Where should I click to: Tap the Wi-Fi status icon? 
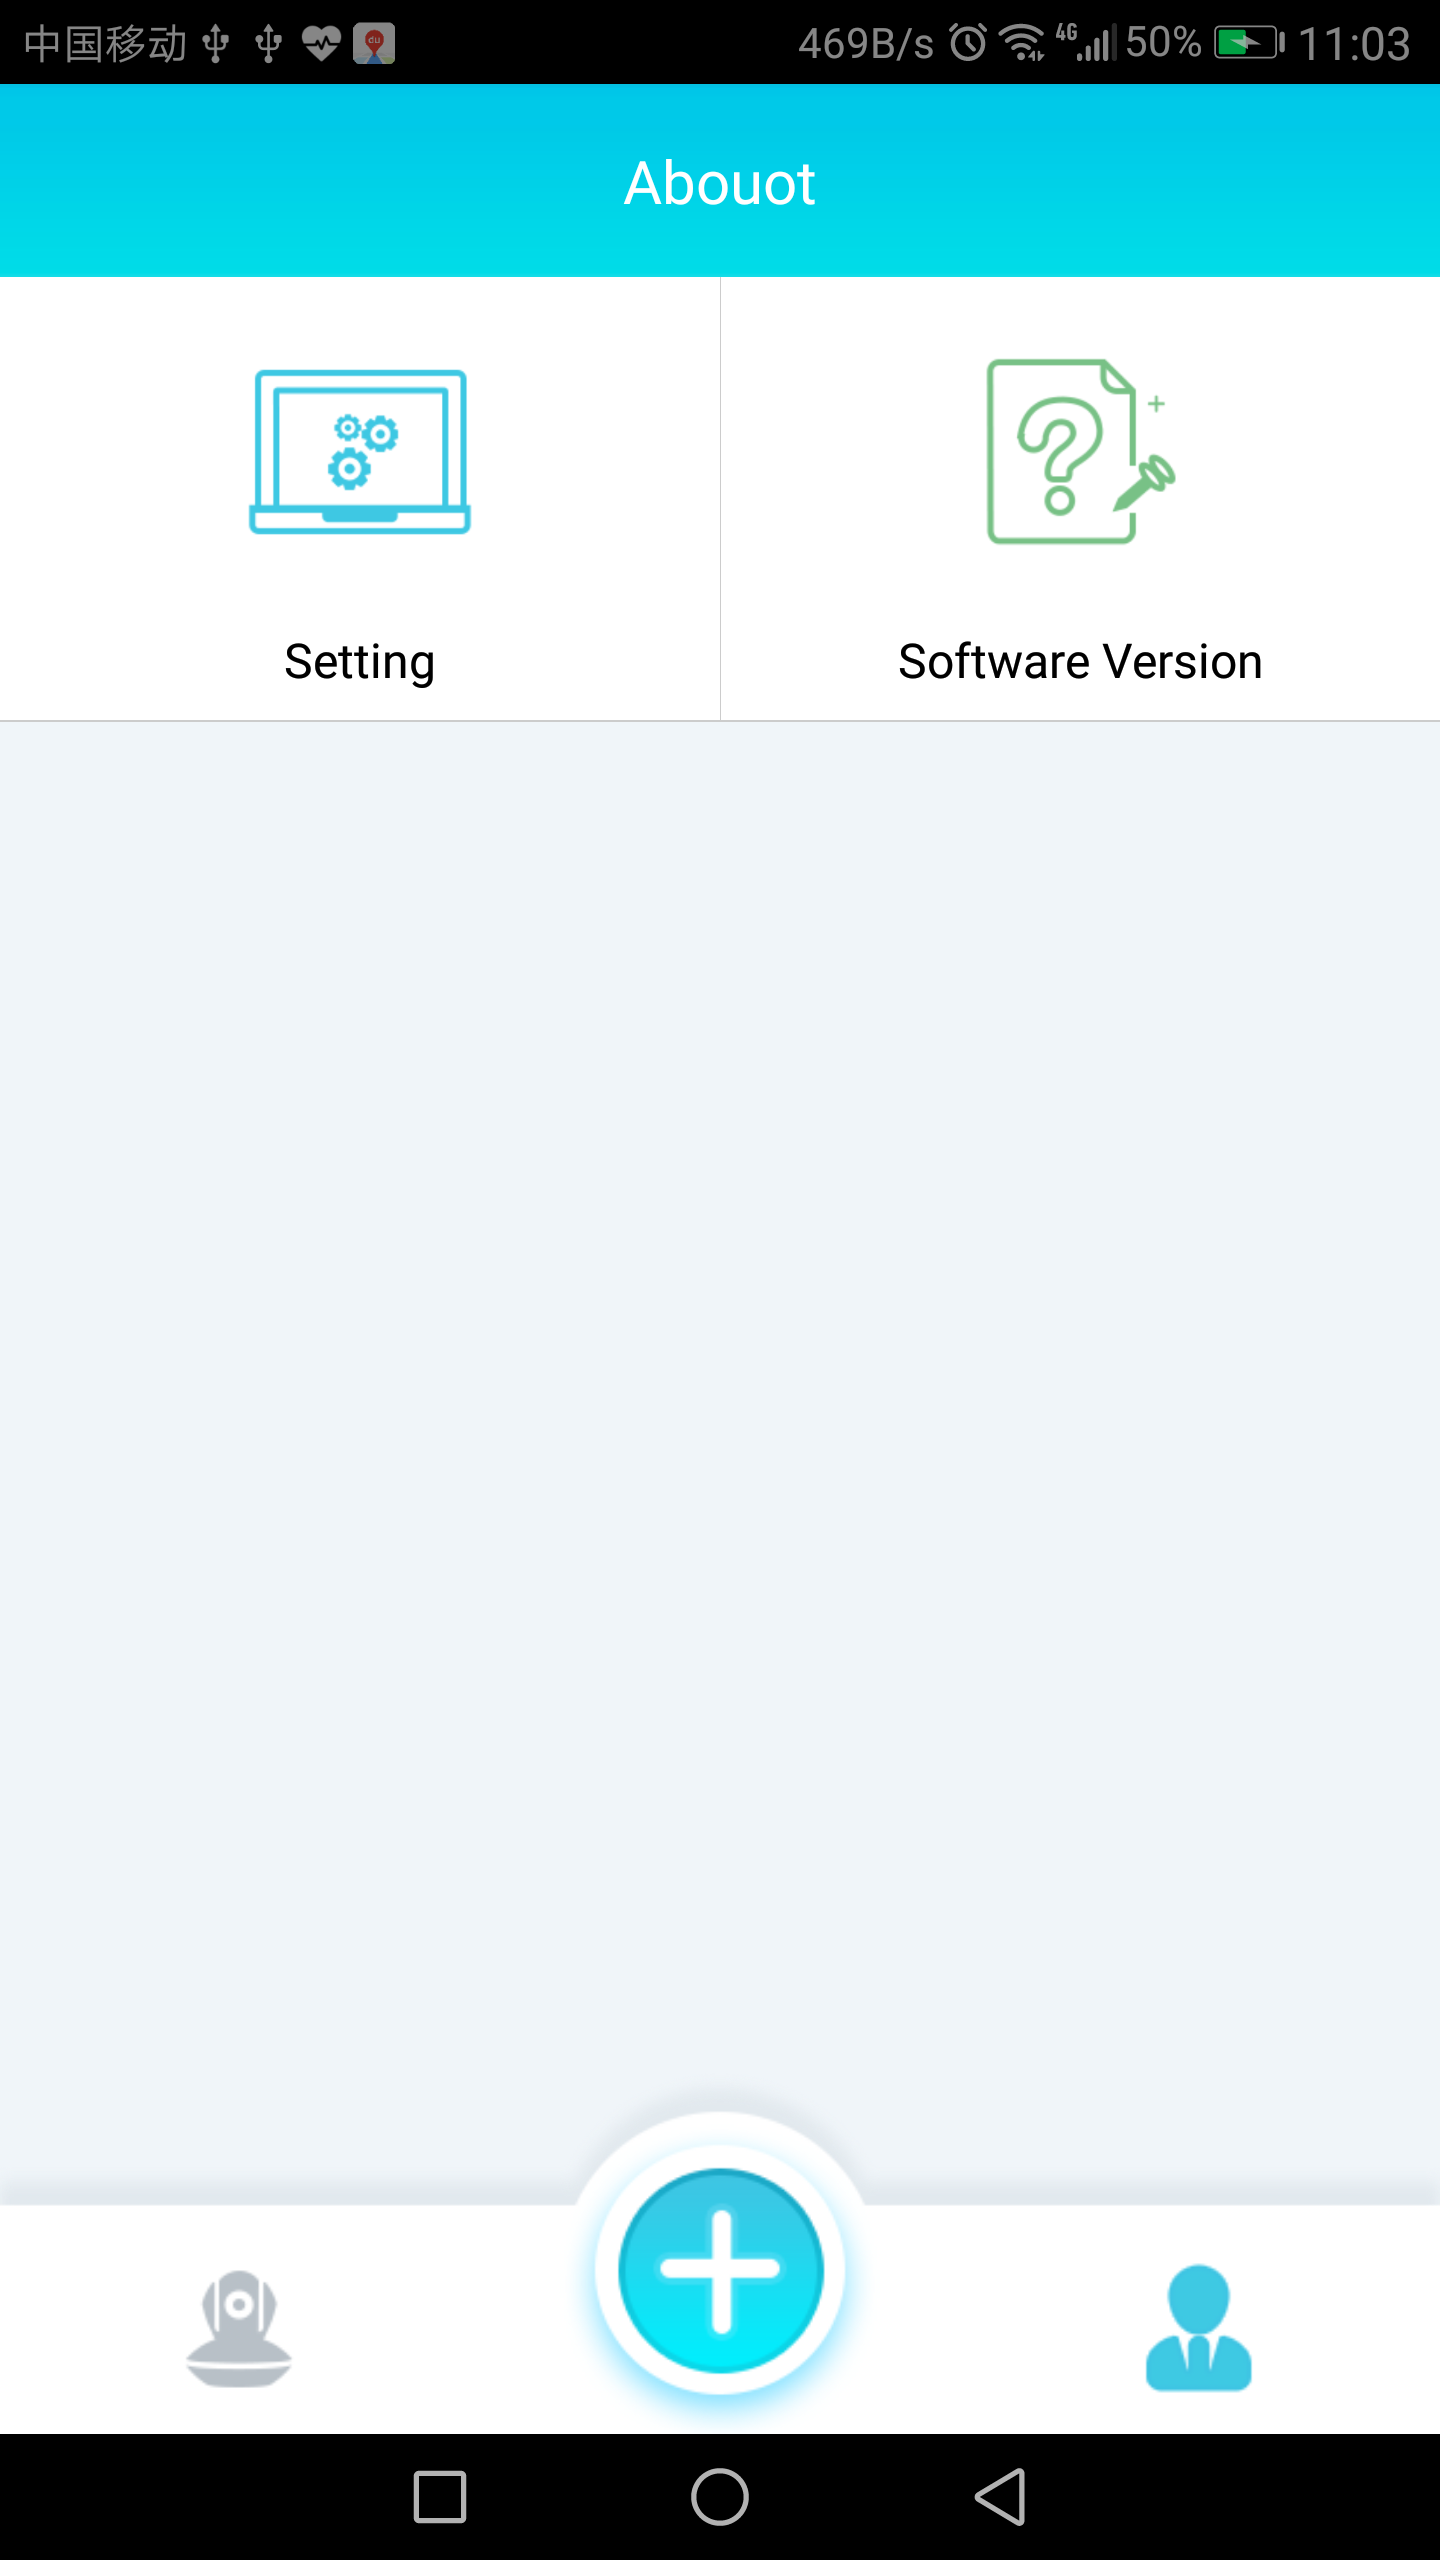pyautogui.click(x=1022, y=43)
